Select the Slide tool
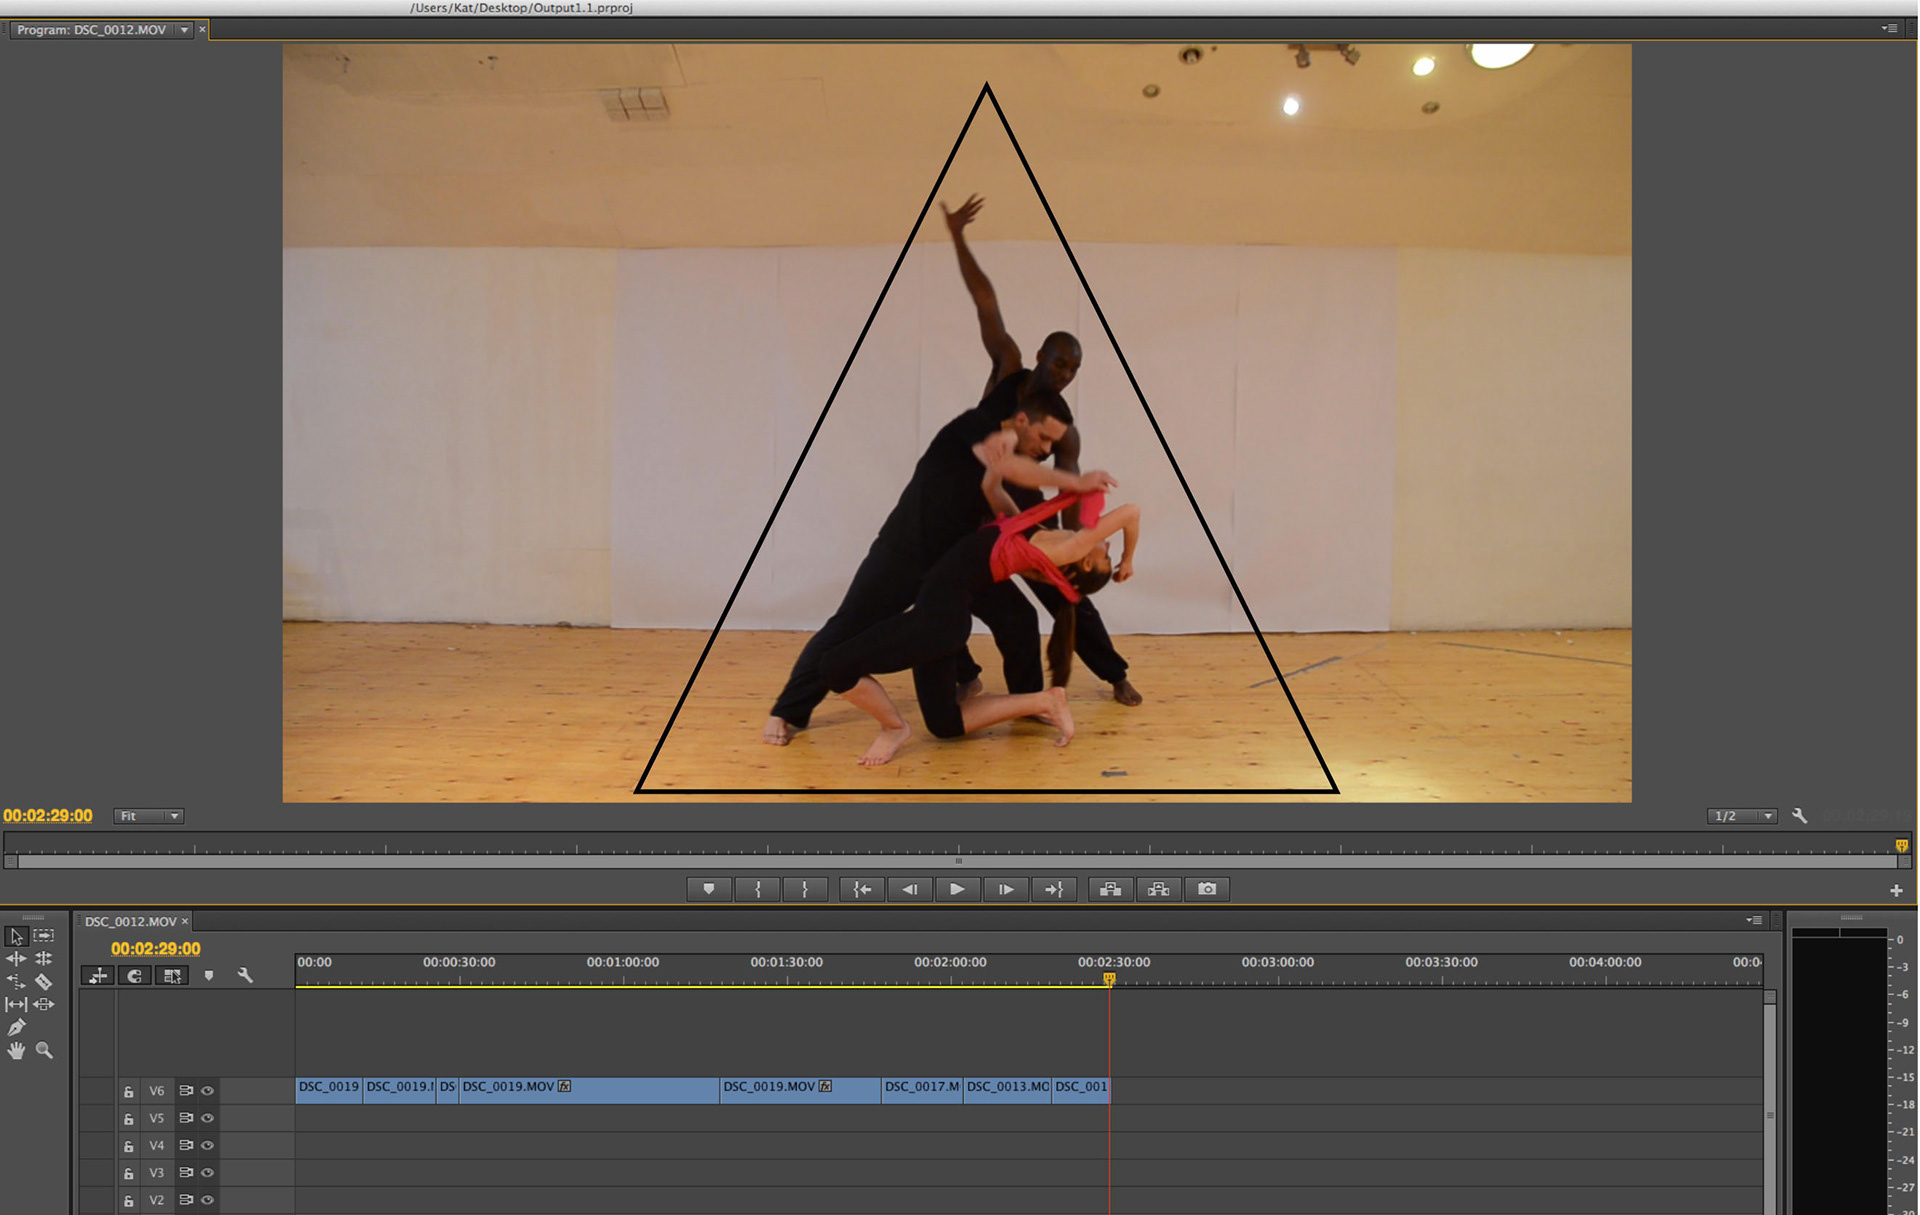Screen dimensions: 1920x1215 click(44, 1004)
